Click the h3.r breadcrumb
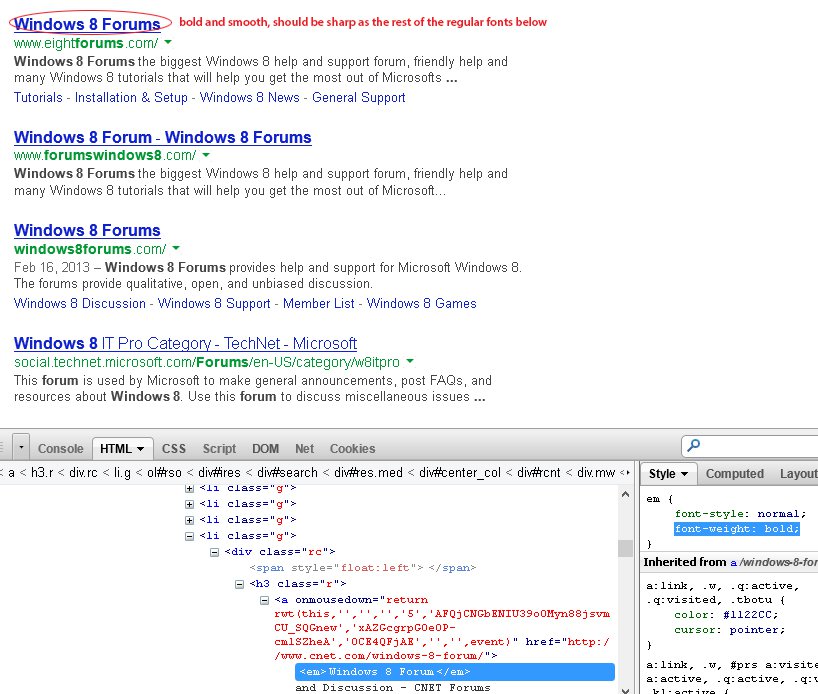 (42, 473)
